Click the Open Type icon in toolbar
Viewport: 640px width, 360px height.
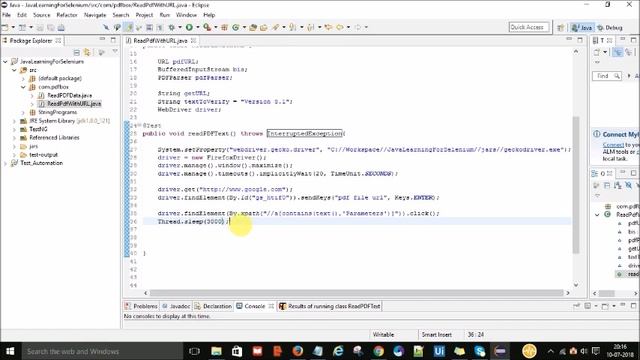pos(253,27)
